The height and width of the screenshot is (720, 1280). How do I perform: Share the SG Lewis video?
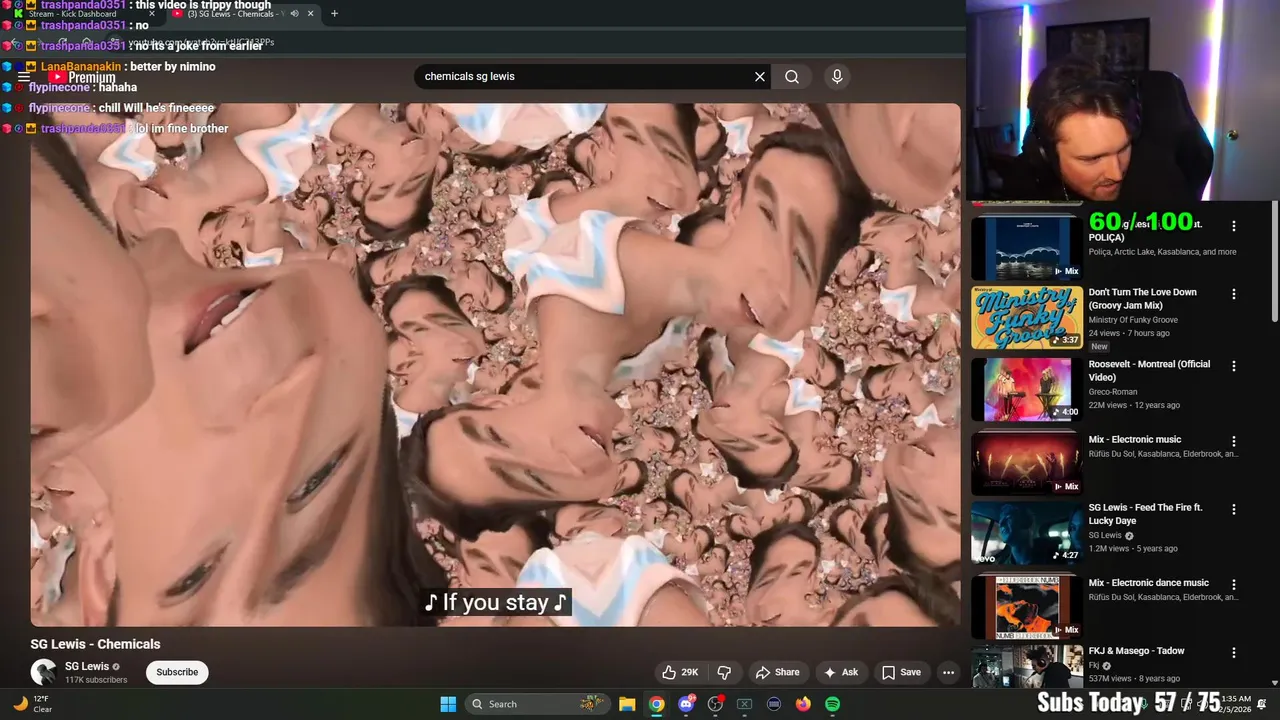point(777,672)
